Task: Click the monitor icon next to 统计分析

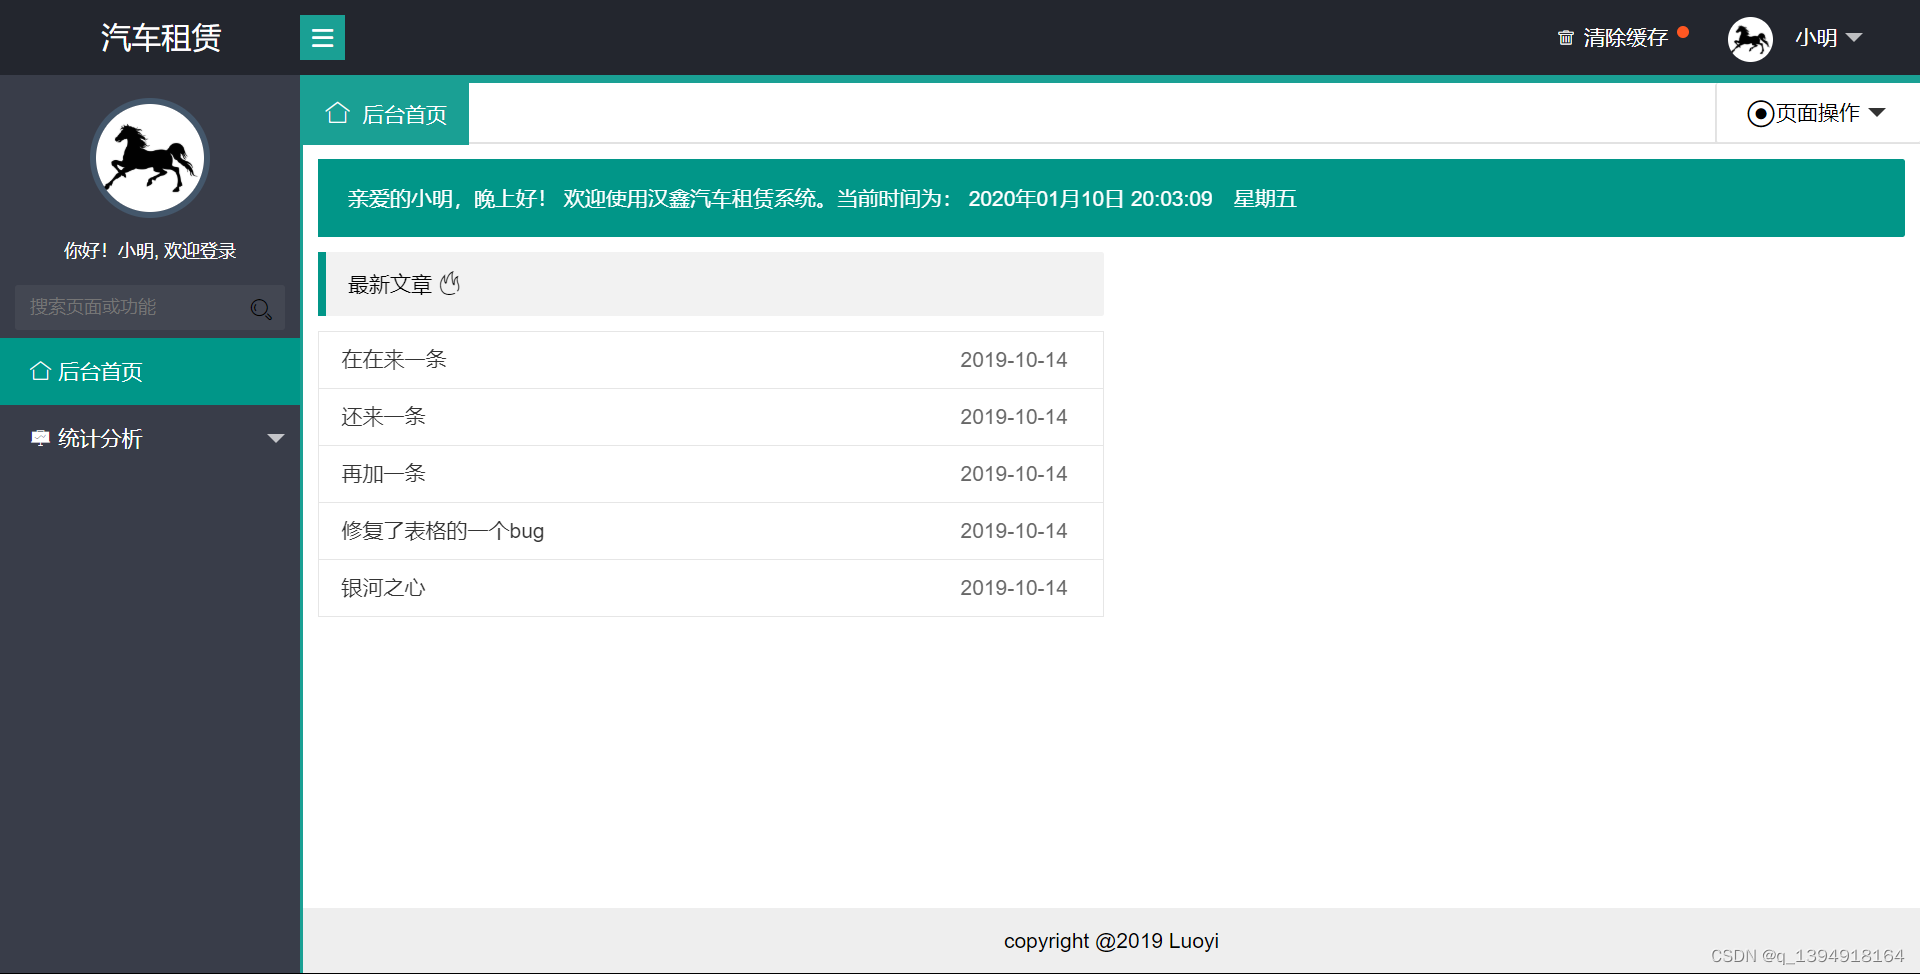Action: pyautogui.click(x=40, y=438)
